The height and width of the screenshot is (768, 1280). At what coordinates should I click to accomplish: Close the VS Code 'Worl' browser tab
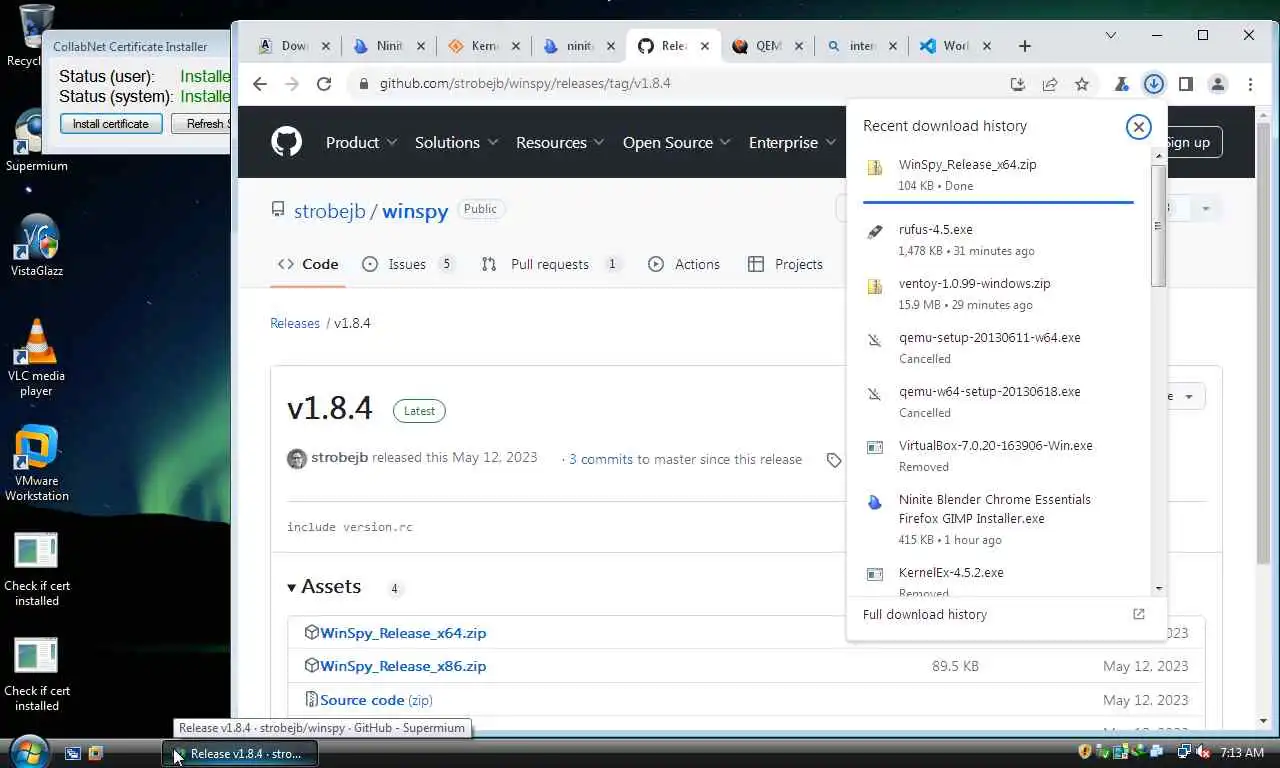(x=987, y=46)
